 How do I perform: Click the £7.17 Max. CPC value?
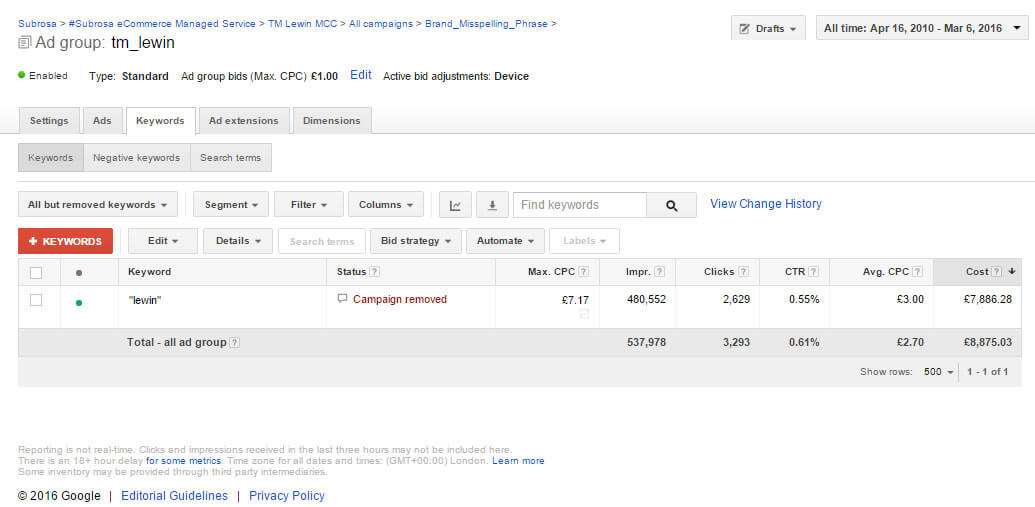tap(576, 300)
